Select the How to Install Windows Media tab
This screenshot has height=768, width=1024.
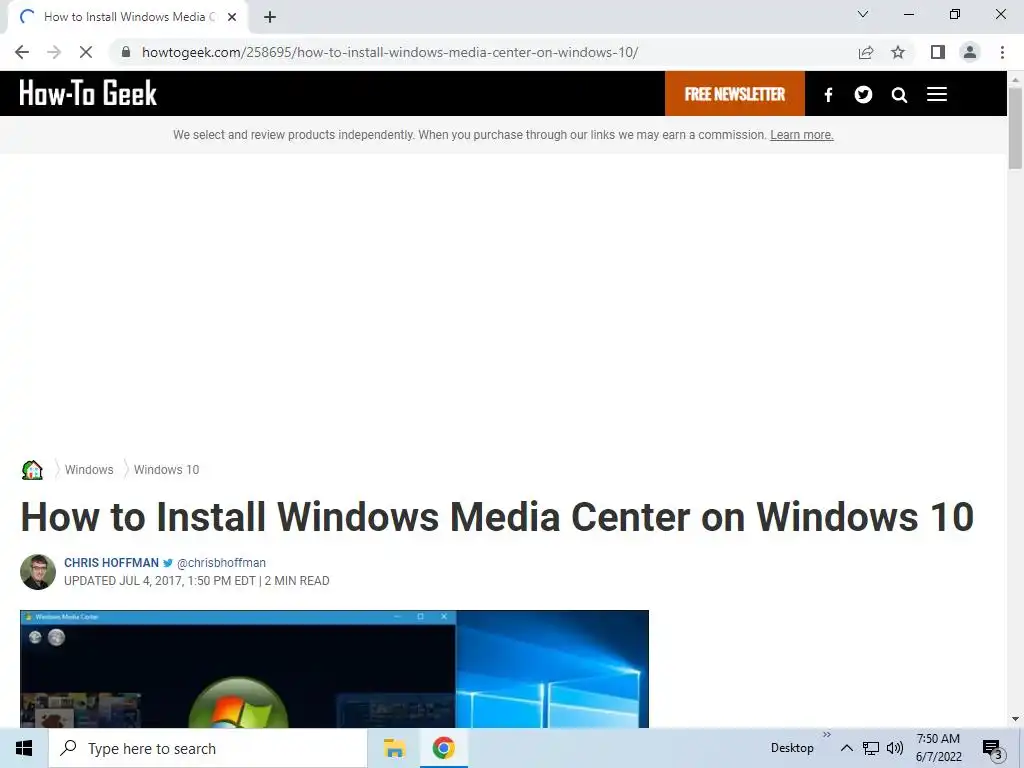(x=127, y=17)
